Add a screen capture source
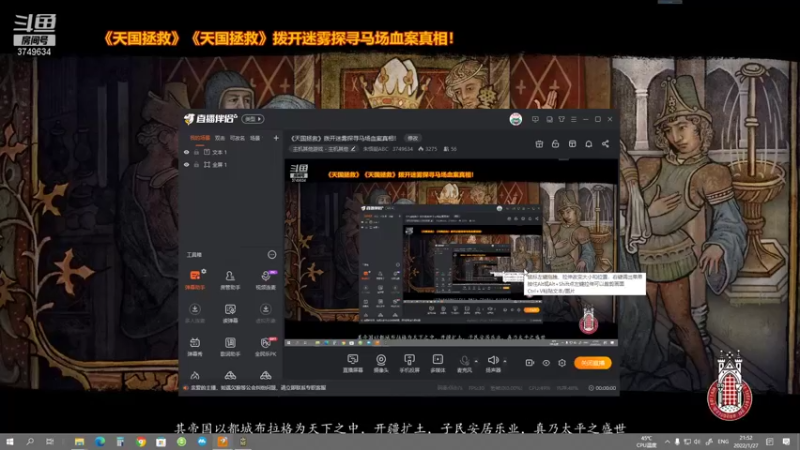The width and height of the screenshot is (800, 450). (x=353, y=363)
